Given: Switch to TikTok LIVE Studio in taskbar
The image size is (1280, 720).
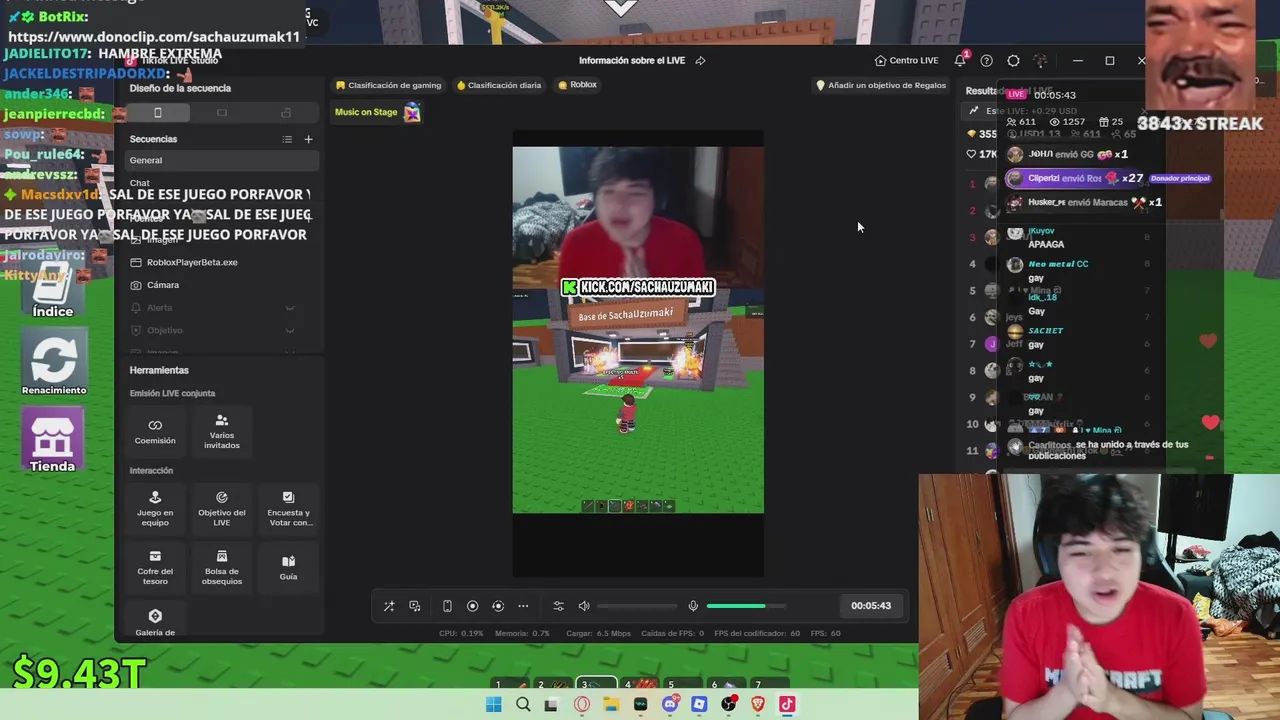Looking at the screenshot, I should pyautogui.click(x=787, y=705).
